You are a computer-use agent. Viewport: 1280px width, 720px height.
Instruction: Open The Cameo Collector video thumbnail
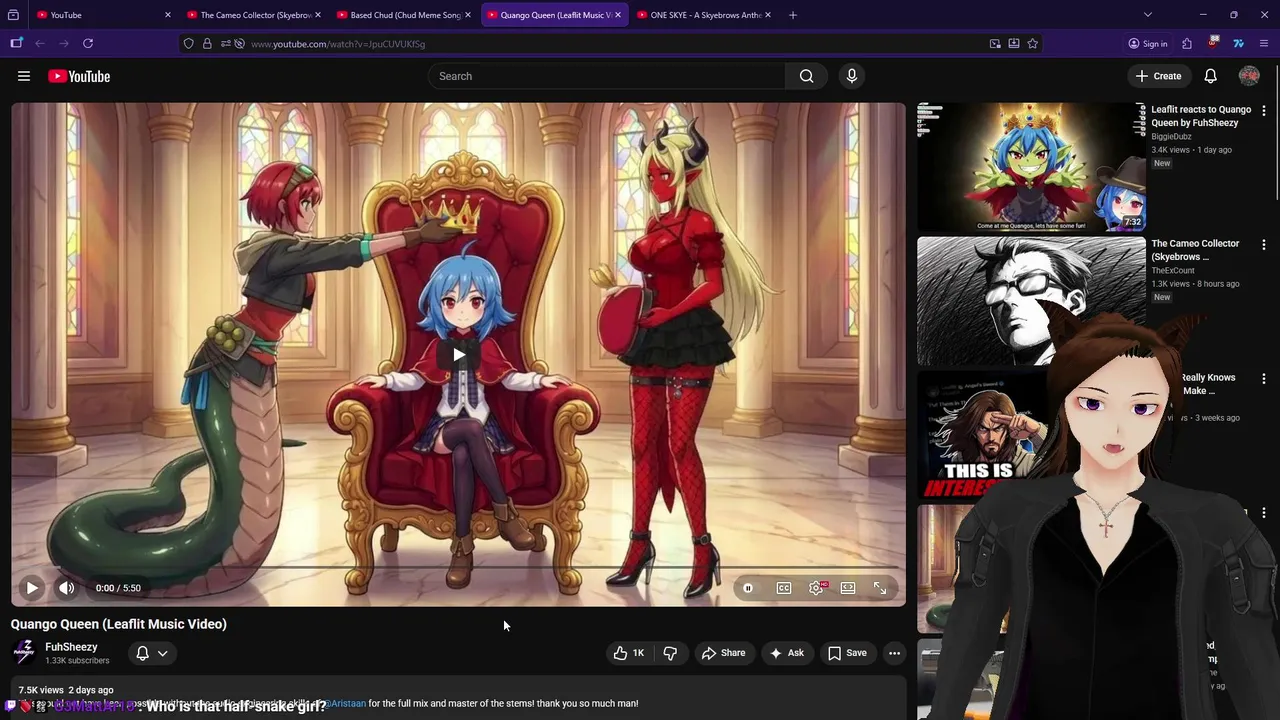1031,301
